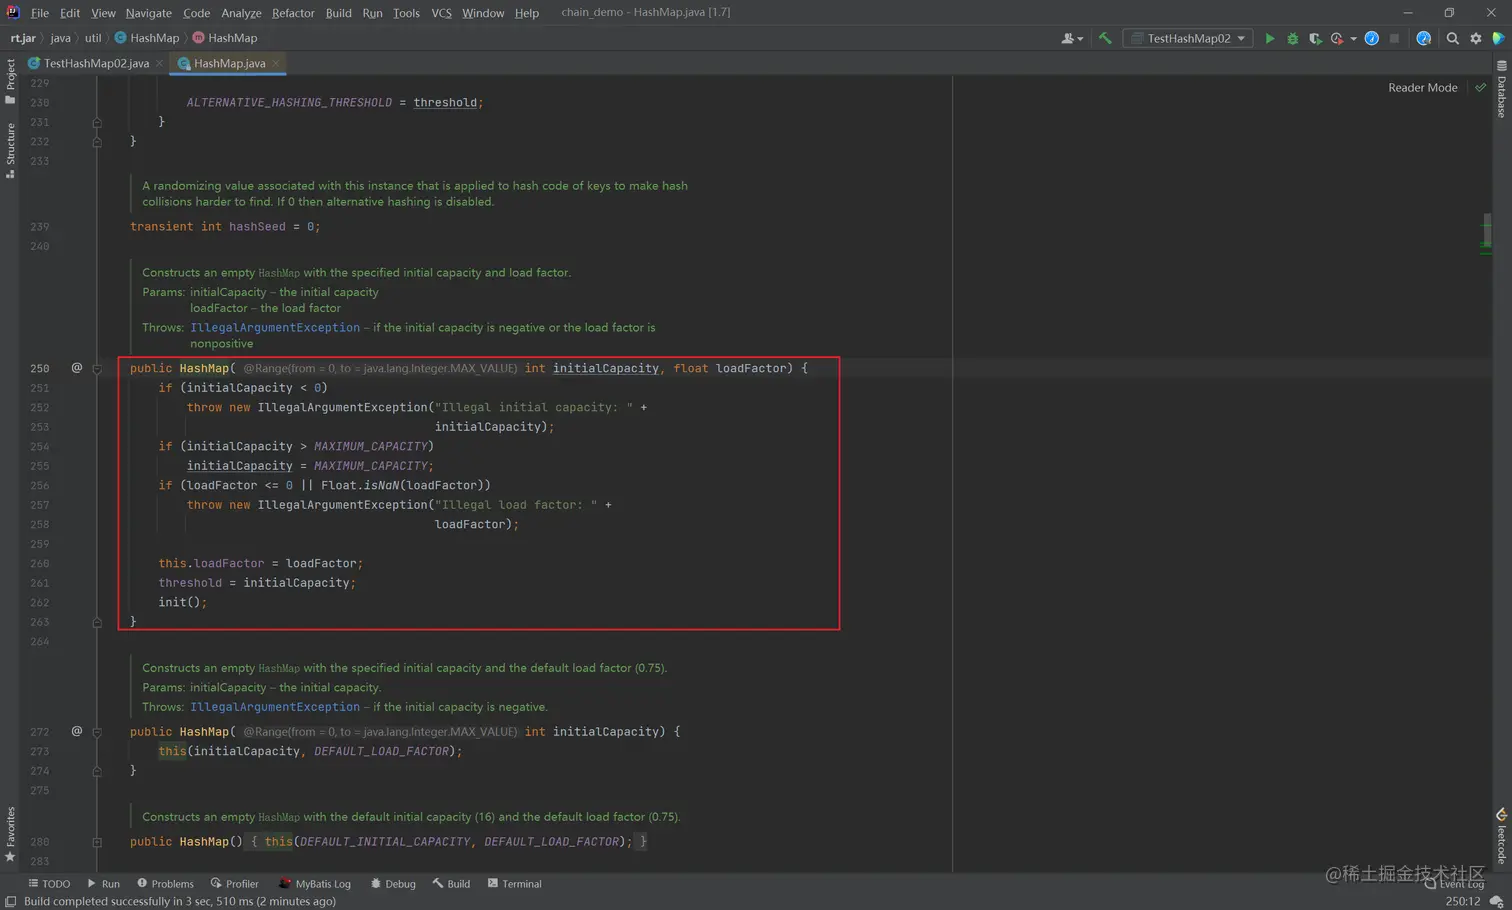Open IDE settings gear icon
This screenshot has width=1512, height=910.
point(1476,38)
